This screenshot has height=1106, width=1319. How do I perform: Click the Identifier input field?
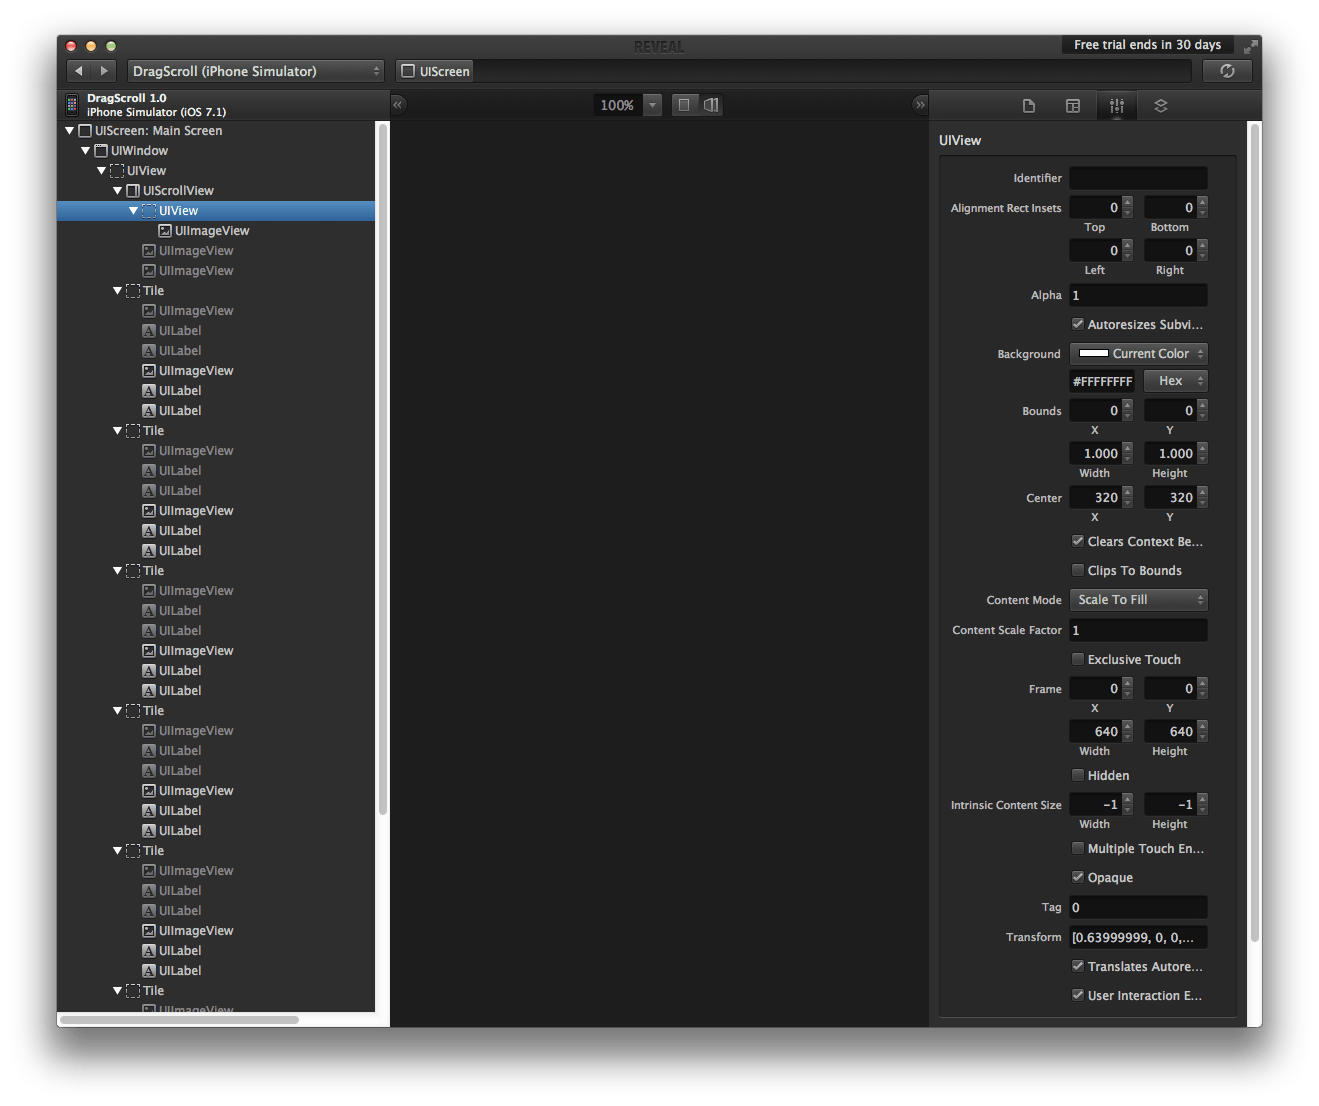[x=1139, y=178]
